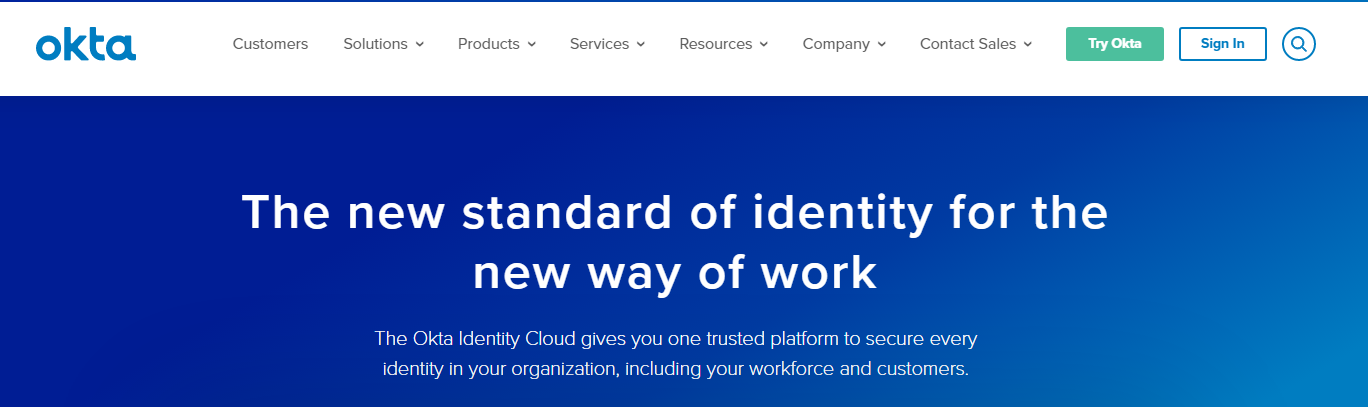The width and height of the screenshot is (1368, 407).
Task: Open the Resources menu
Action: (x=715, y=44)
